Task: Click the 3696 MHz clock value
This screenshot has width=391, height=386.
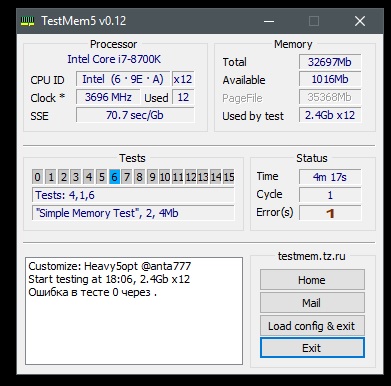Action: tap(108, 97)
